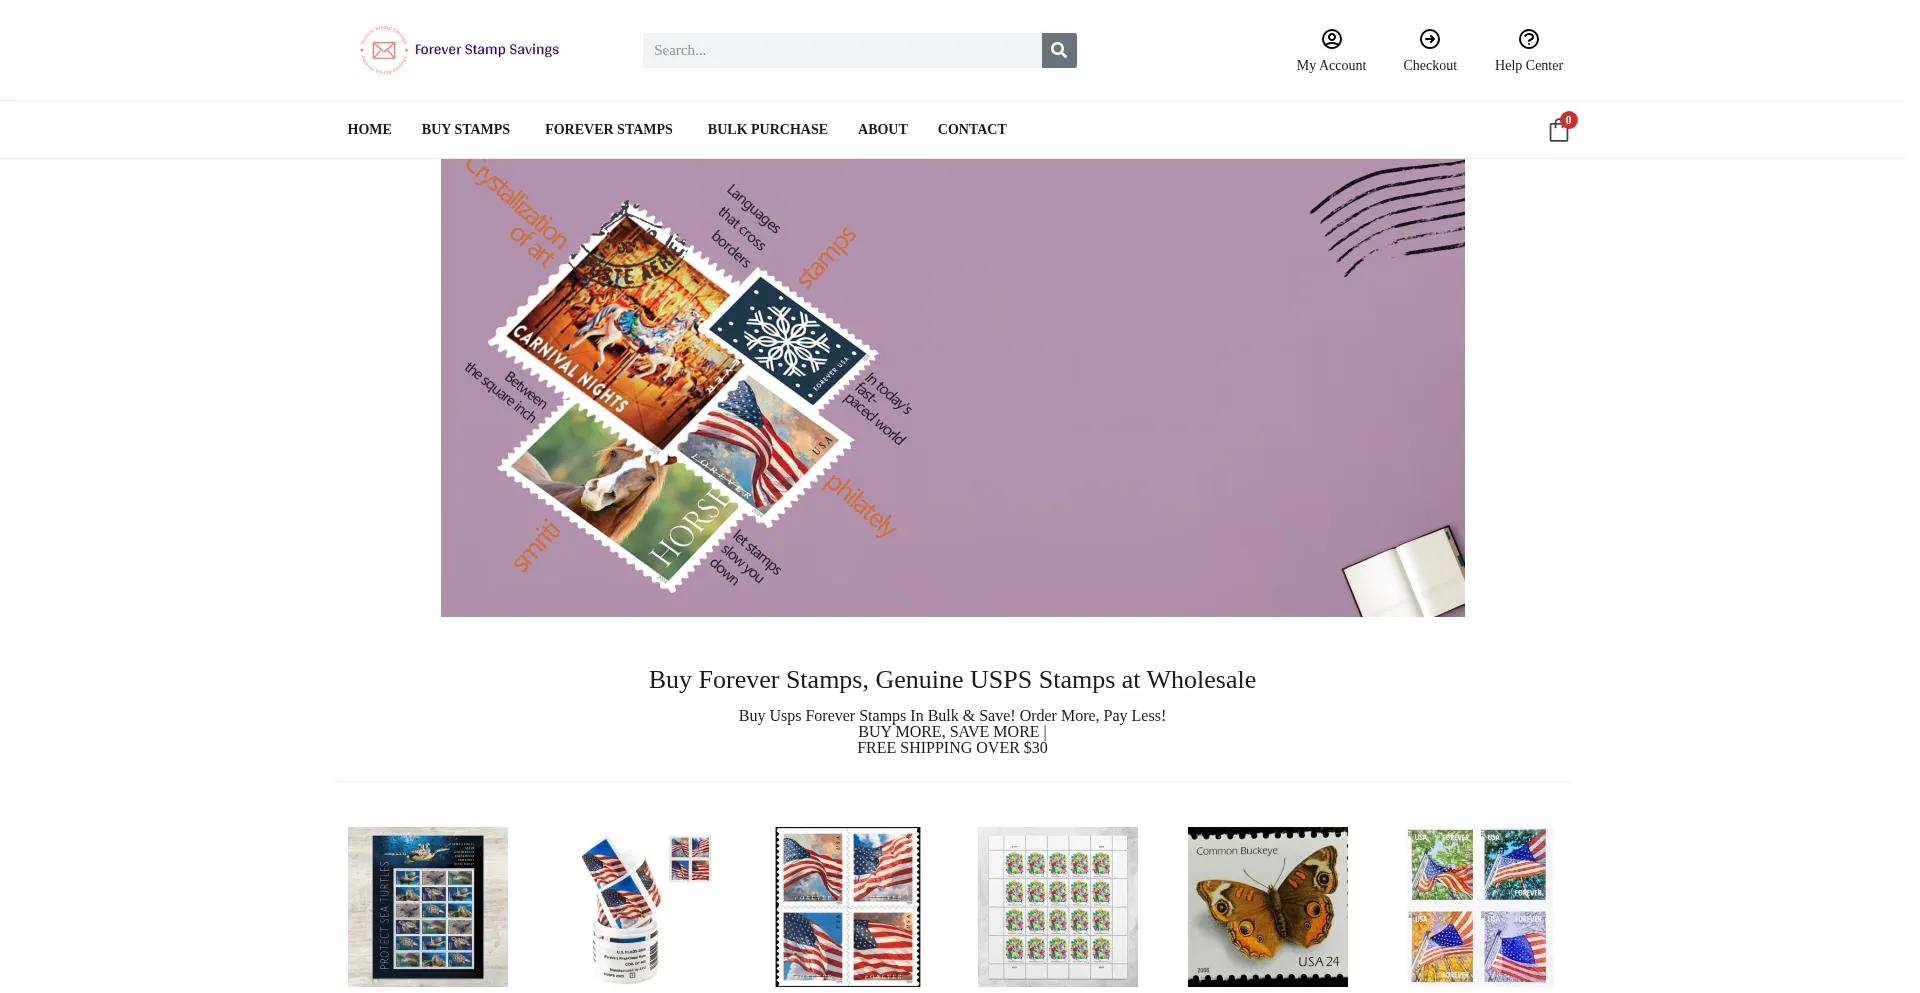Open the BUY STAMPS menu
Screen dimensions: 1920x993
pyautogui.click(x=466, y=129)
